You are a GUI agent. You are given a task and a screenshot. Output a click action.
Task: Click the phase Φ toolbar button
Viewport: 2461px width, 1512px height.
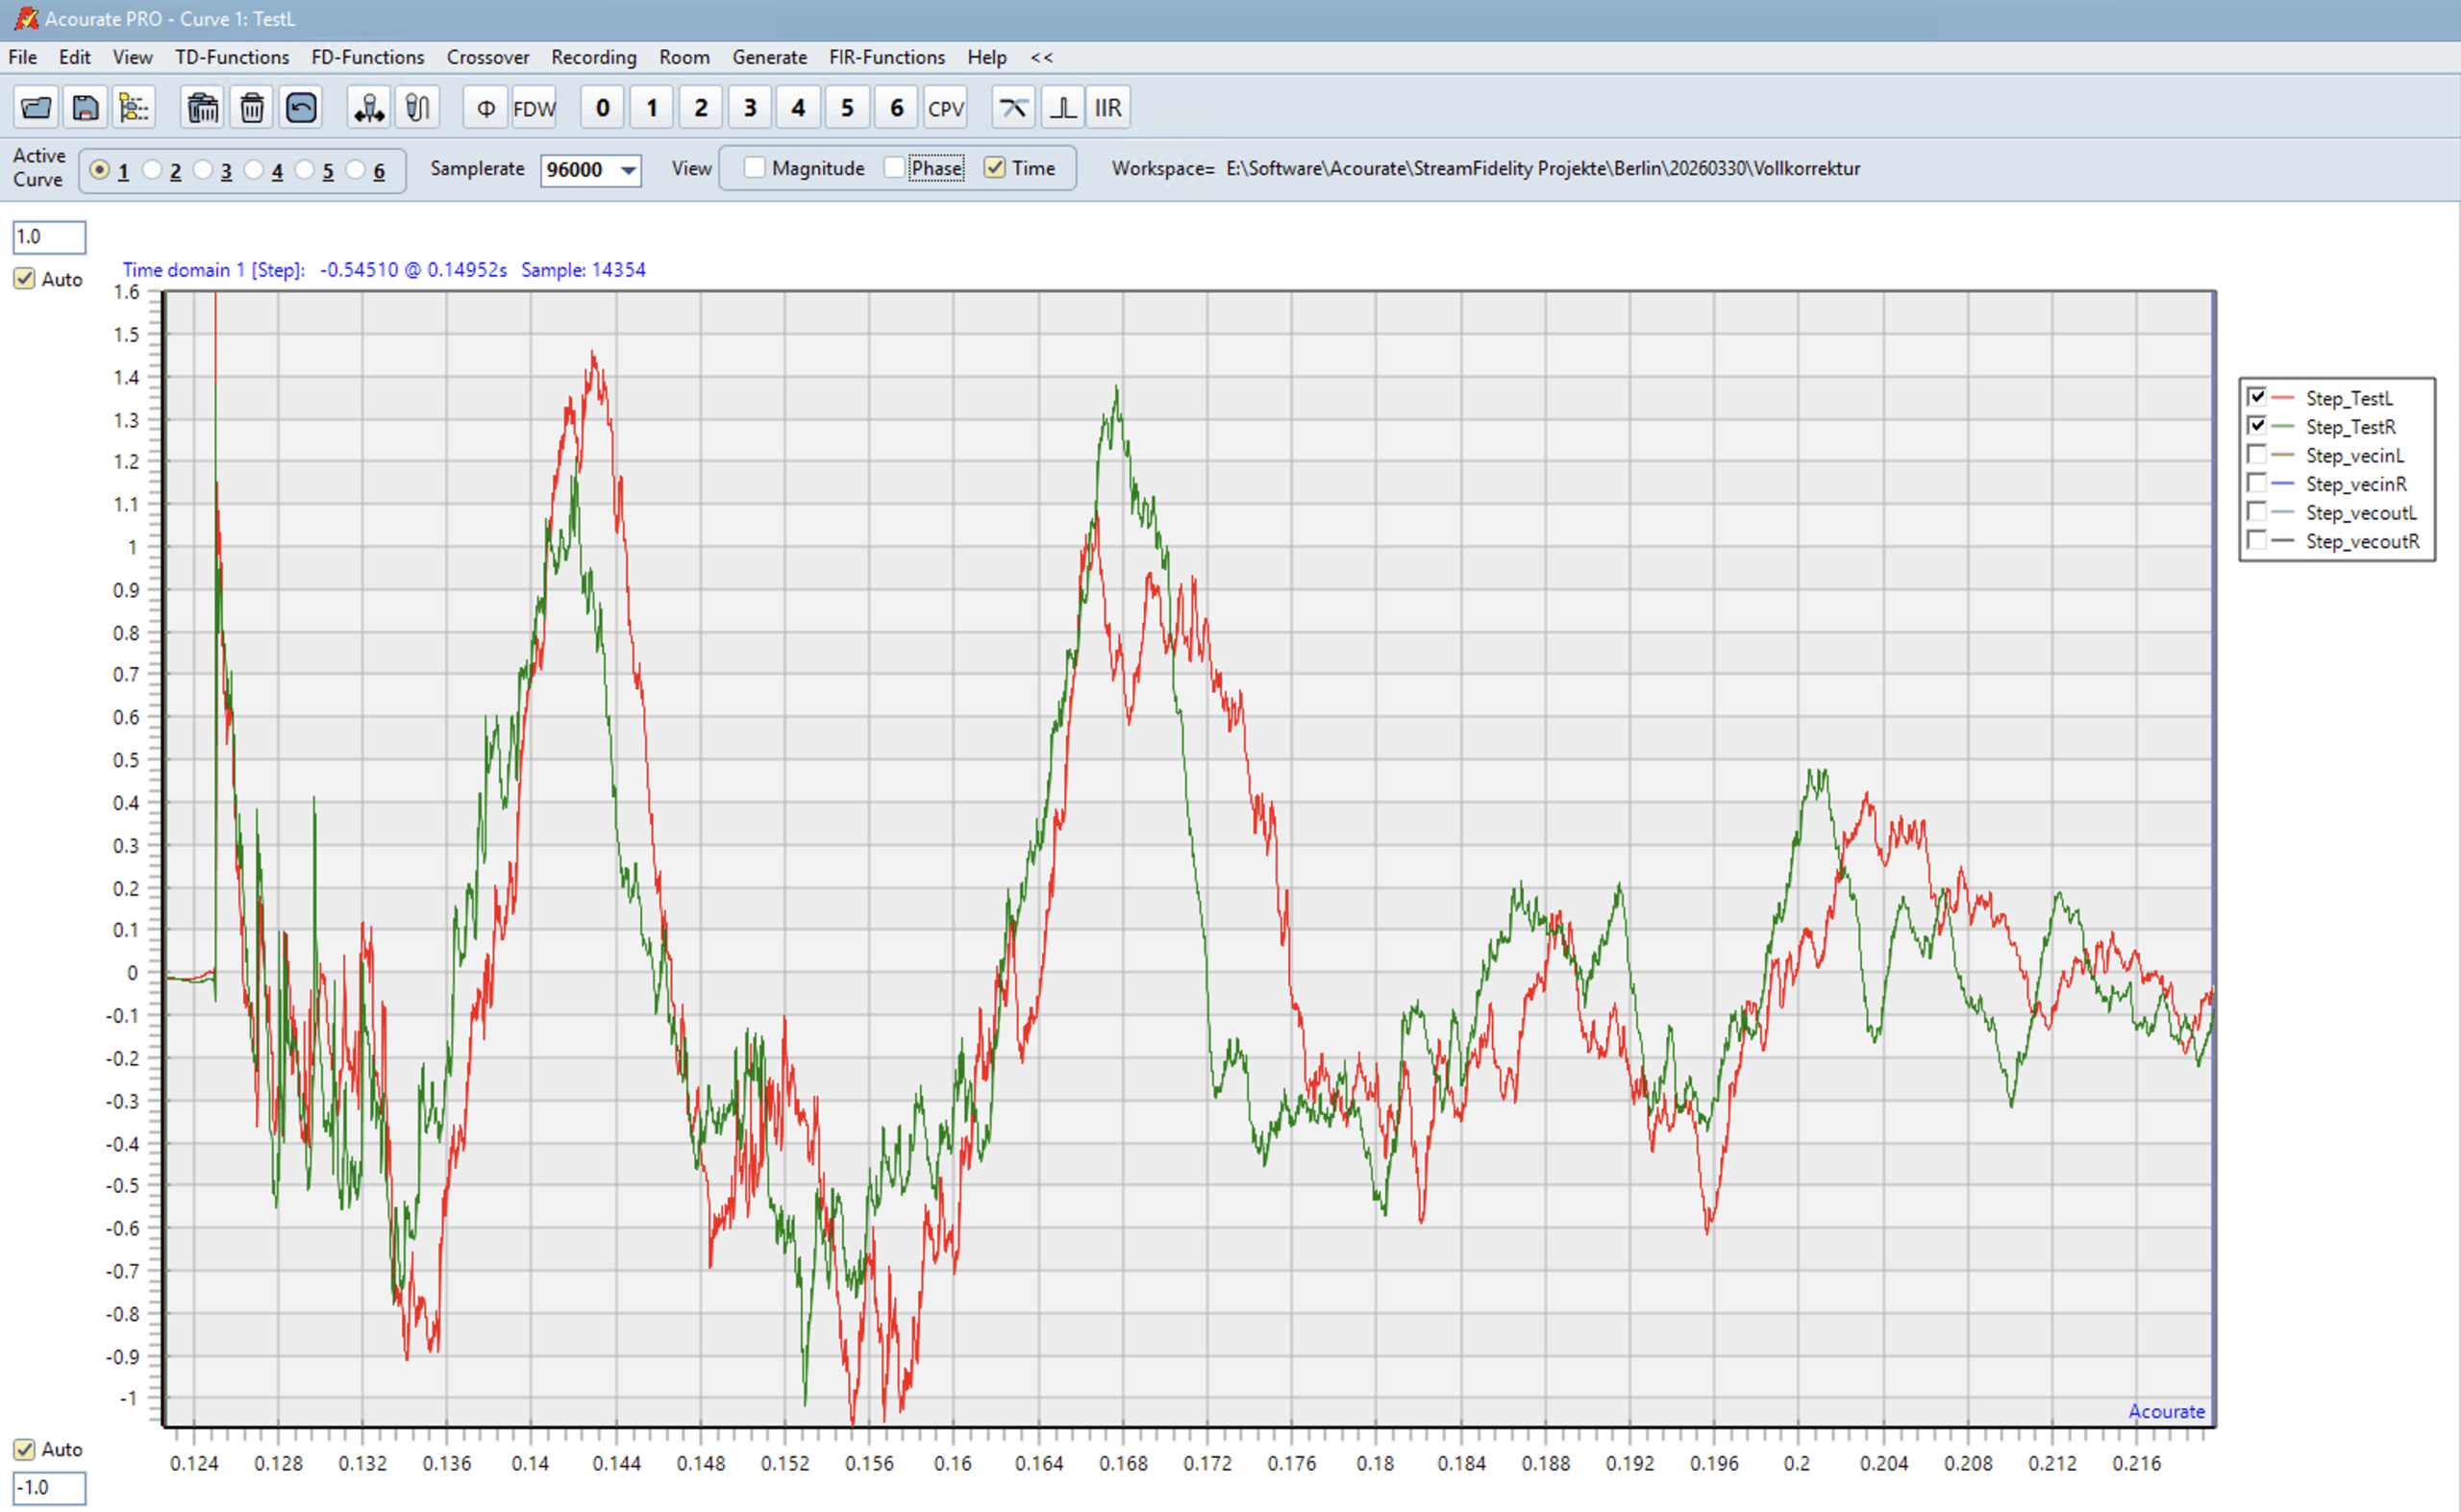click(486, 107)
